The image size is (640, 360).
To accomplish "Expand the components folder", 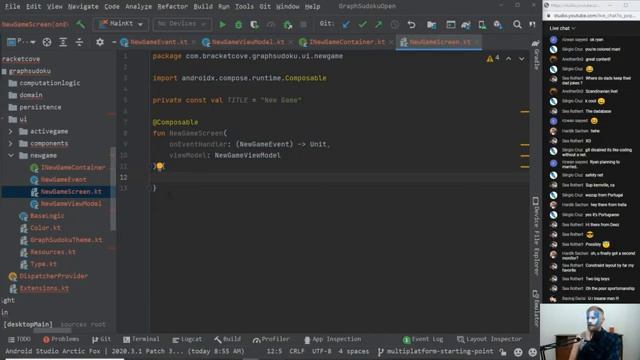I will tap(11, 143).
